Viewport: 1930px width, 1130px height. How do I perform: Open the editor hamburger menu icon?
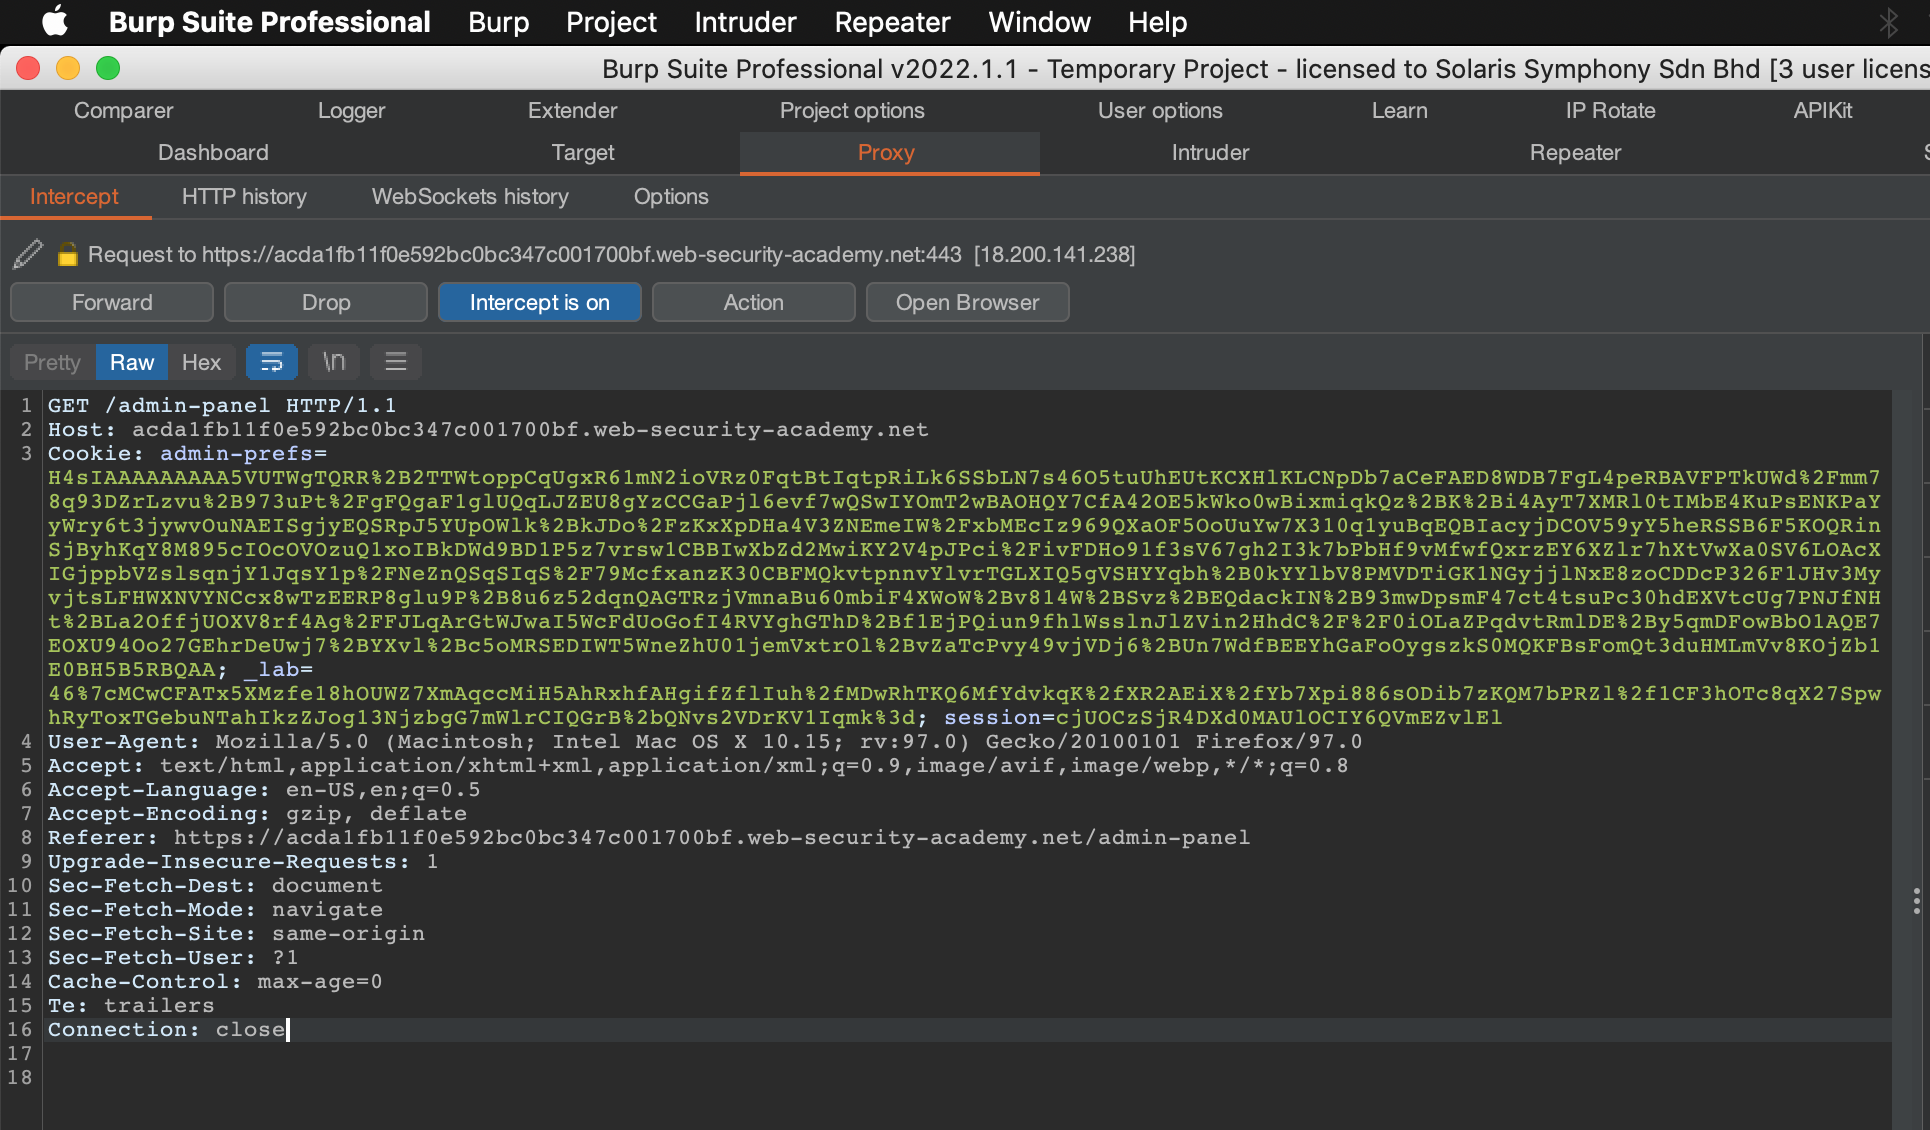click(x=396, y=362)
